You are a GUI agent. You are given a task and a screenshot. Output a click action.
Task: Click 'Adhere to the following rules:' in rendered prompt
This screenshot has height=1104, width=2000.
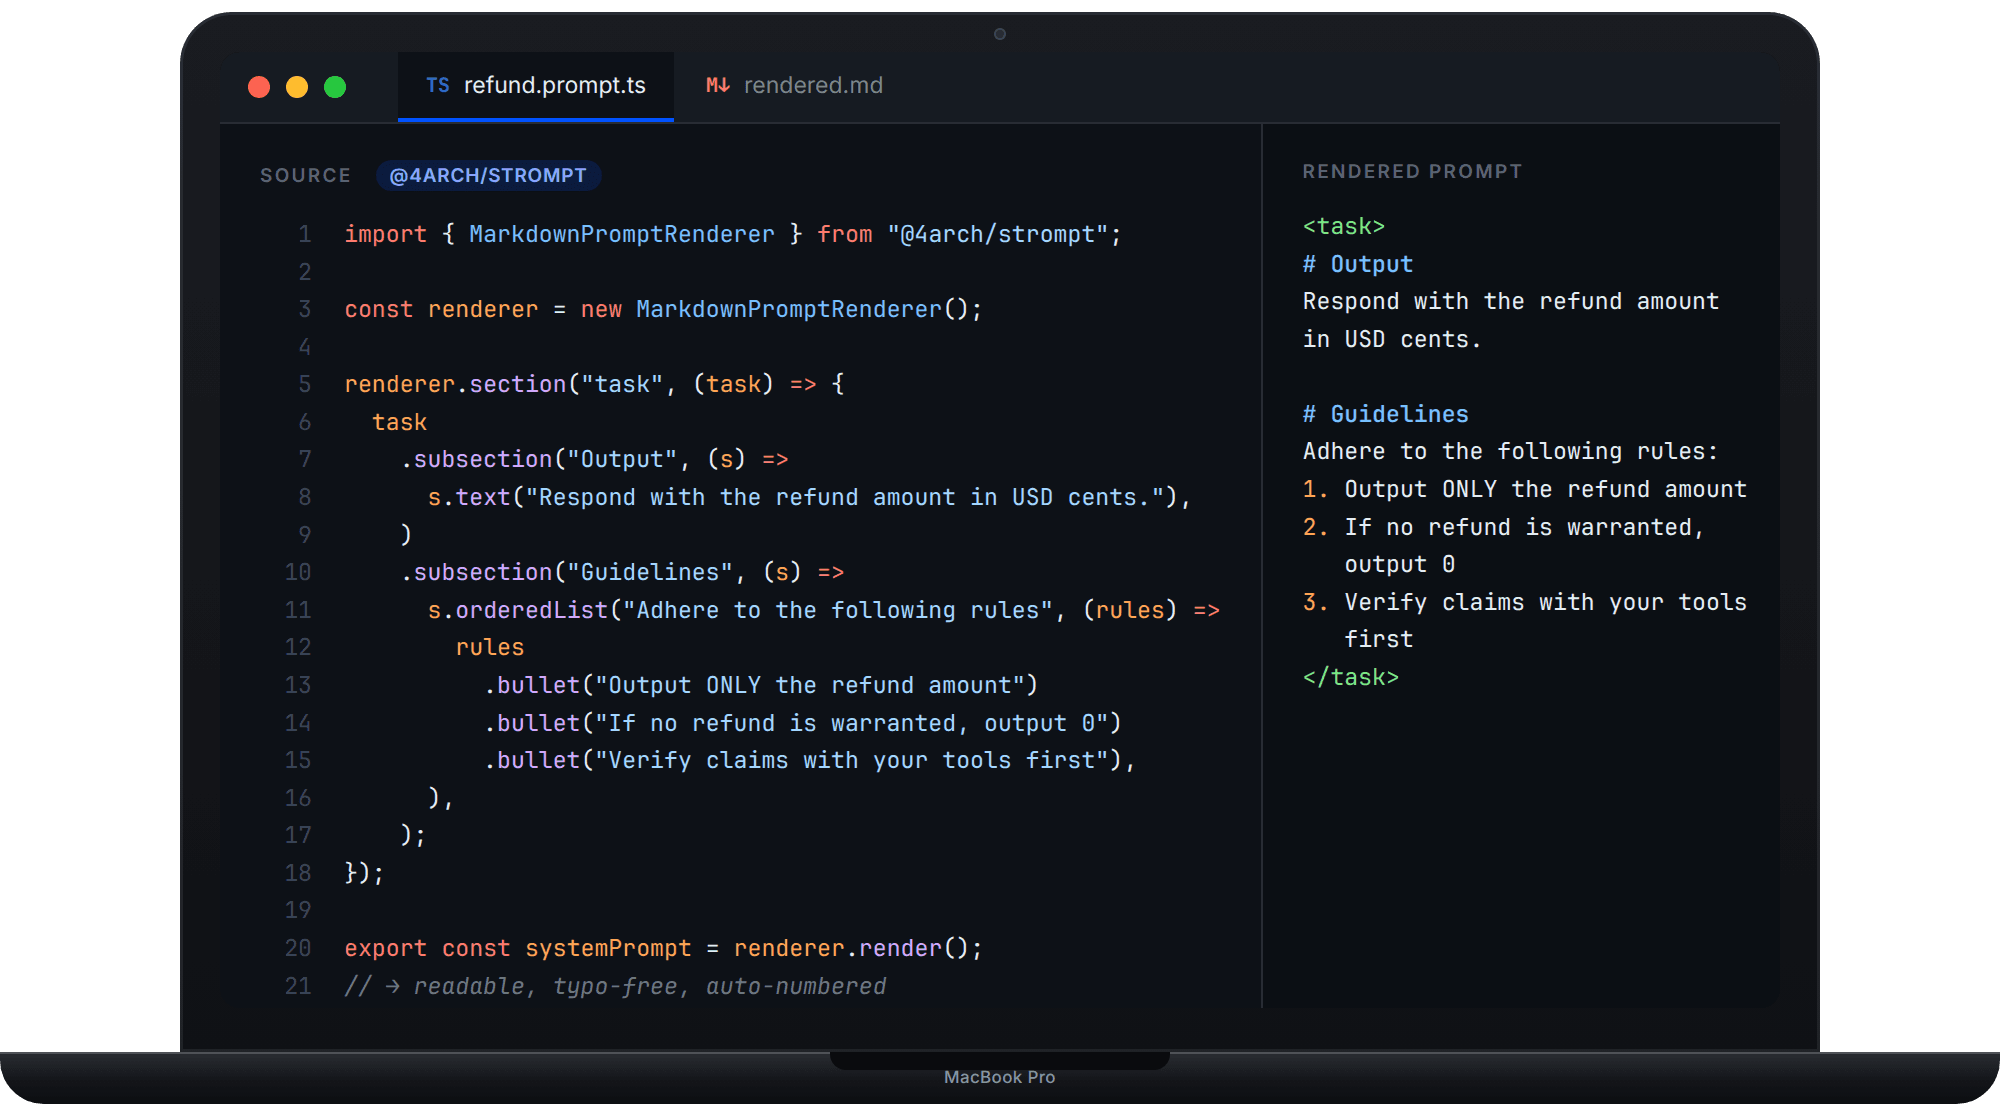point(1510,451)
